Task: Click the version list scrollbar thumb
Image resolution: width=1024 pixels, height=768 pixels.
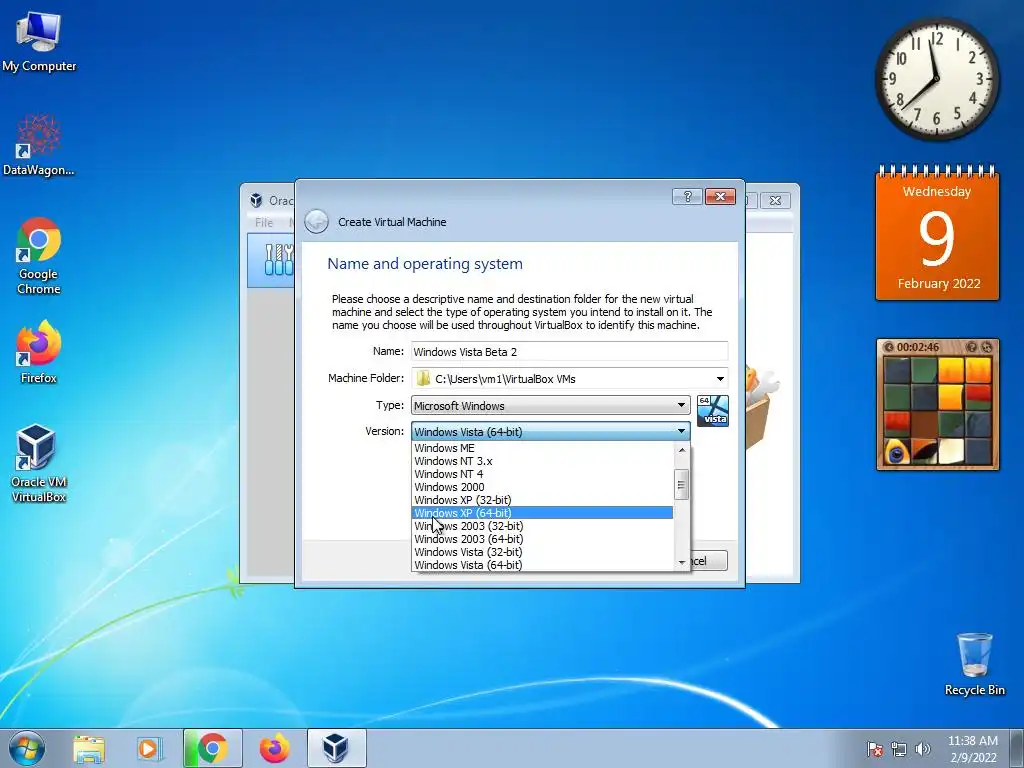Action: [682, 485]
